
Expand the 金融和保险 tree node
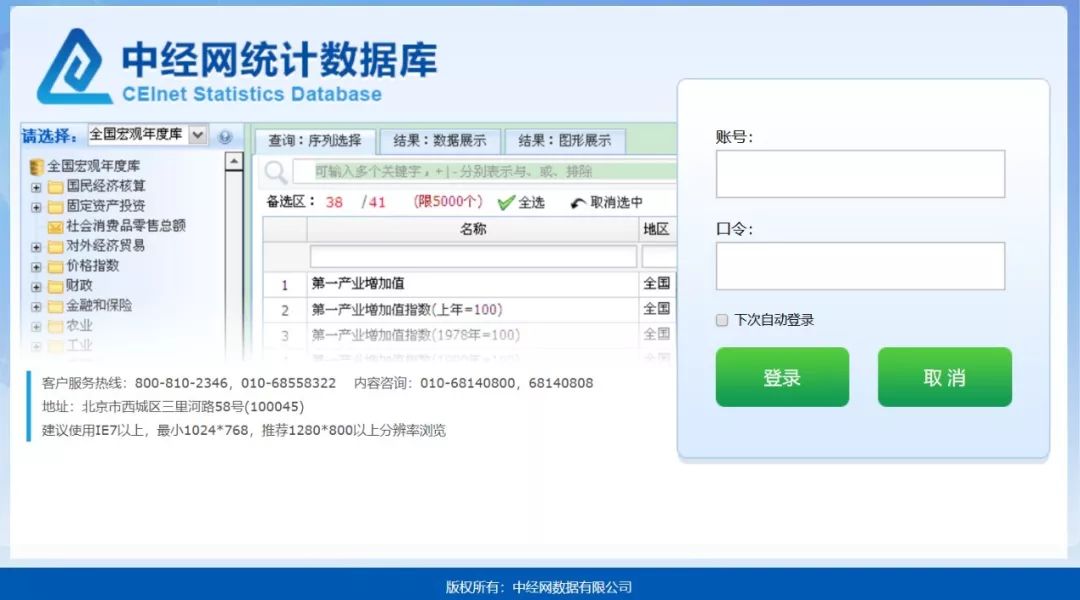point(37,307)
